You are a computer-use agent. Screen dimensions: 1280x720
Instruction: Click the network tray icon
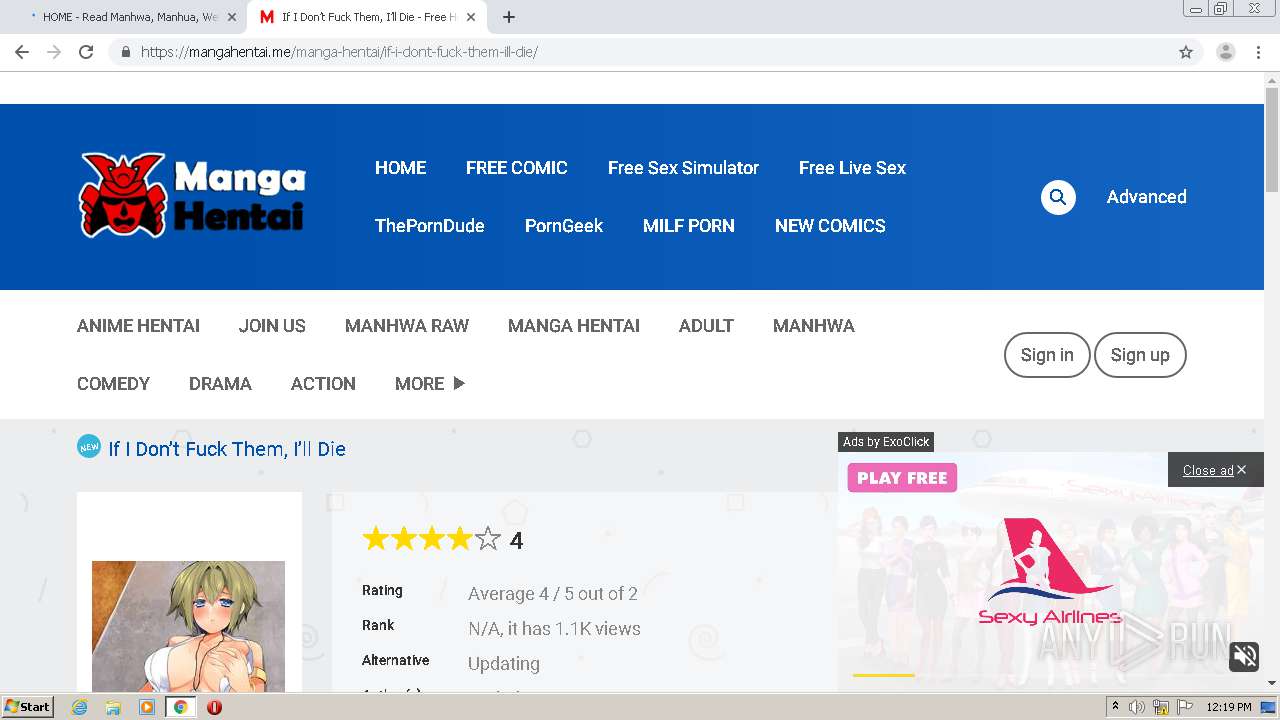coord(1161,707)
